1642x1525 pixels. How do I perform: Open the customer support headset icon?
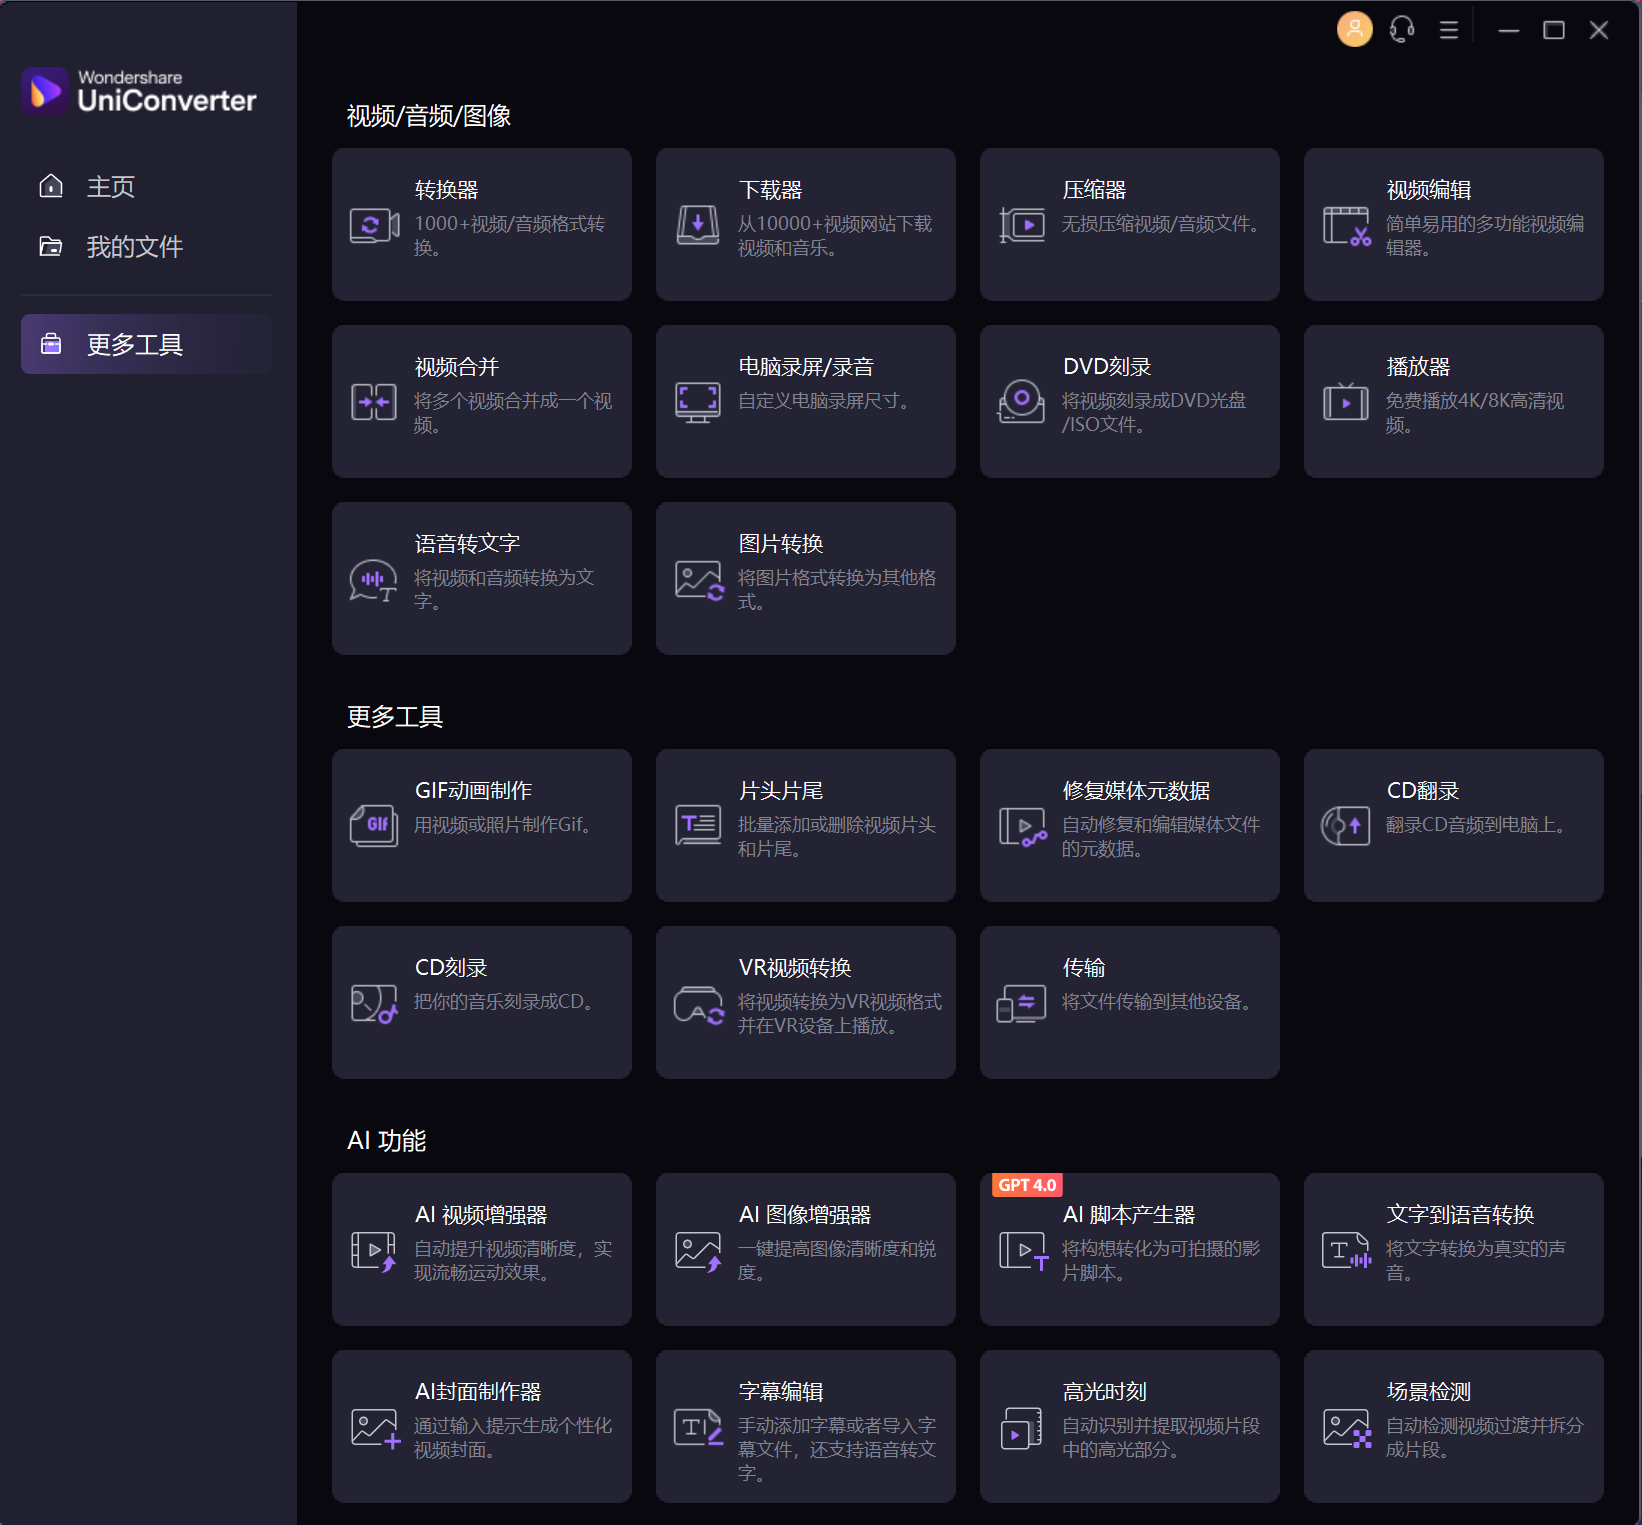1402,30
